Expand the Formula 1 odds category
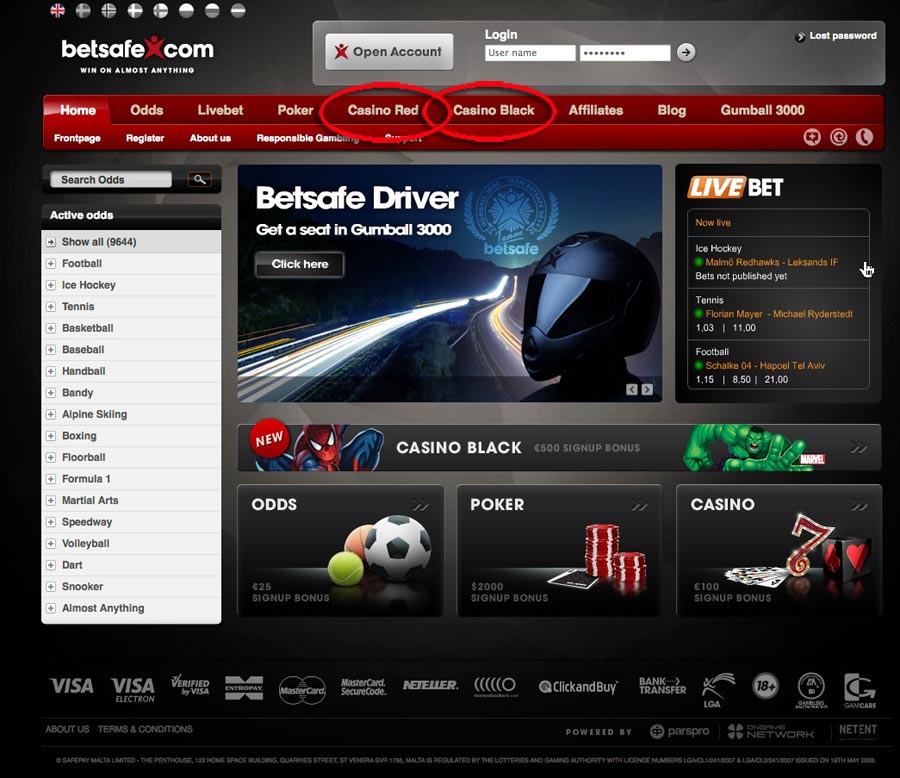Viewport: 900px width, 778px height. (50, 479)
